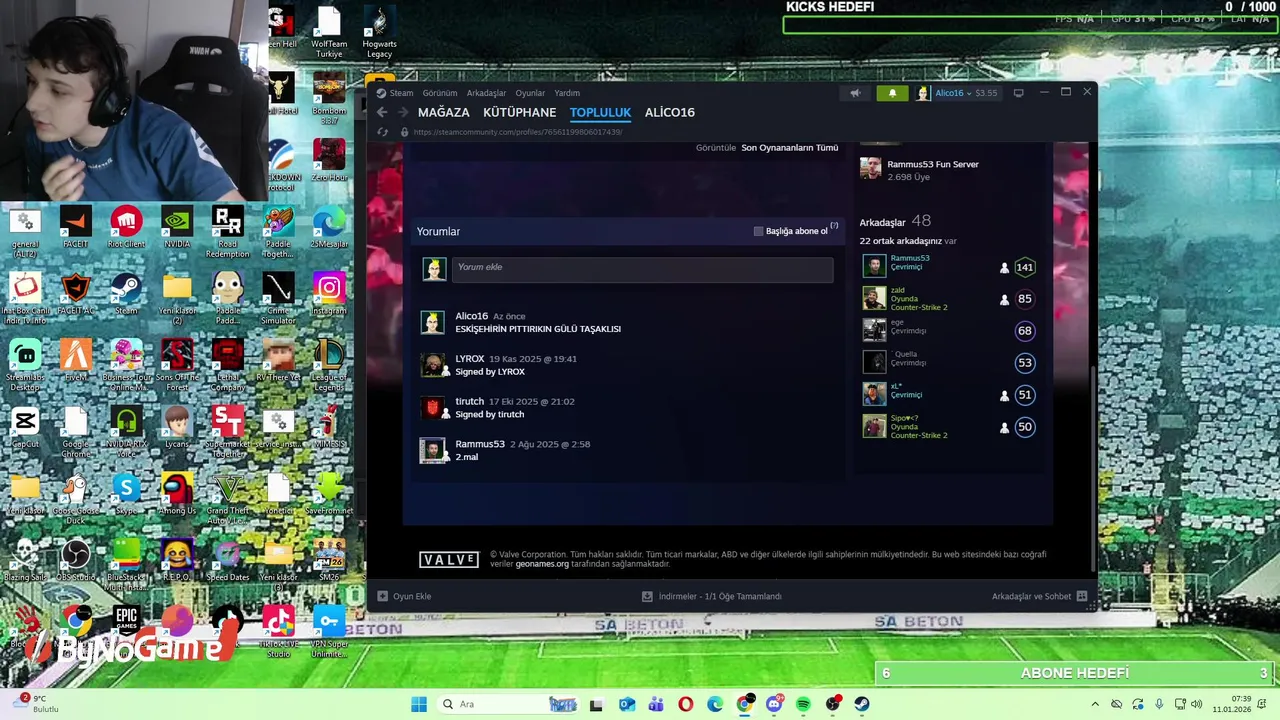Viewport: 1280px width, 720px height.
Task: Reload the Steam community page
Action: 382,132
